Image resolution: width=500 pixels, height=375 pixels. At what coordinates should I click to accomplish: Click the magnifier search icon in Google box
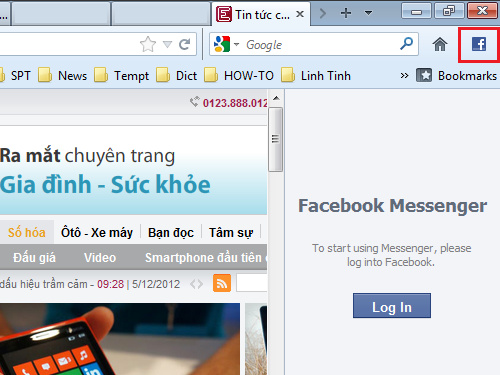pyautogui.click(x=406, y=44)
